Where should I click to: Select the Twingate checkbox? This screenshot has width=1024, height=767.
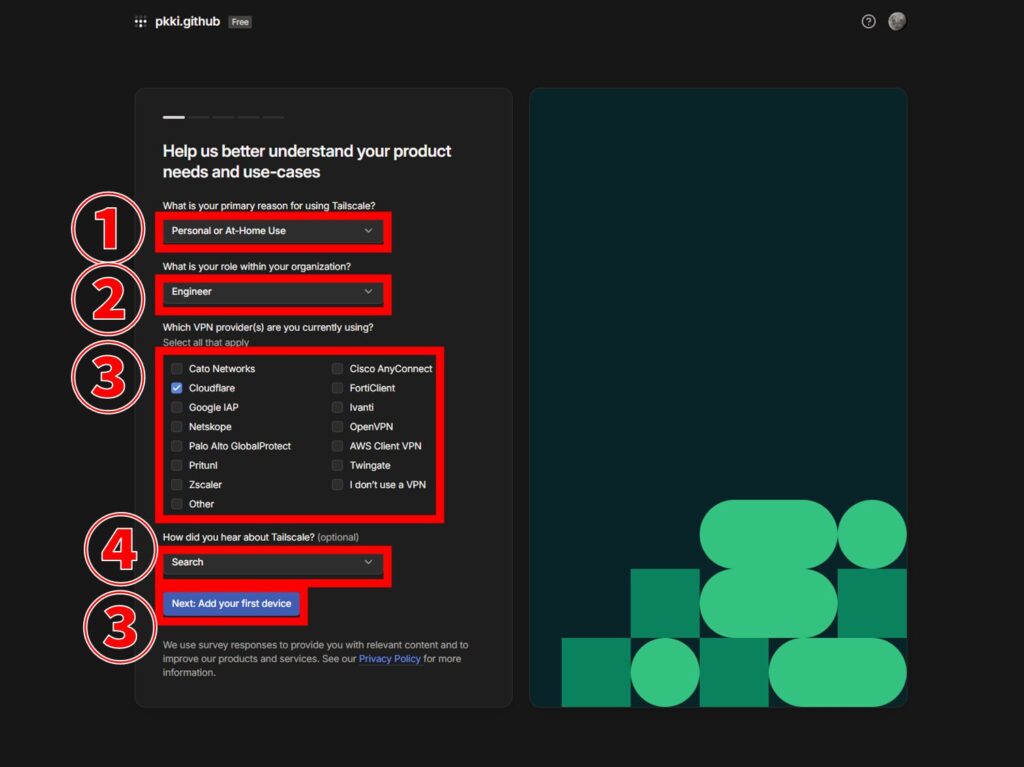pos(338,466)
